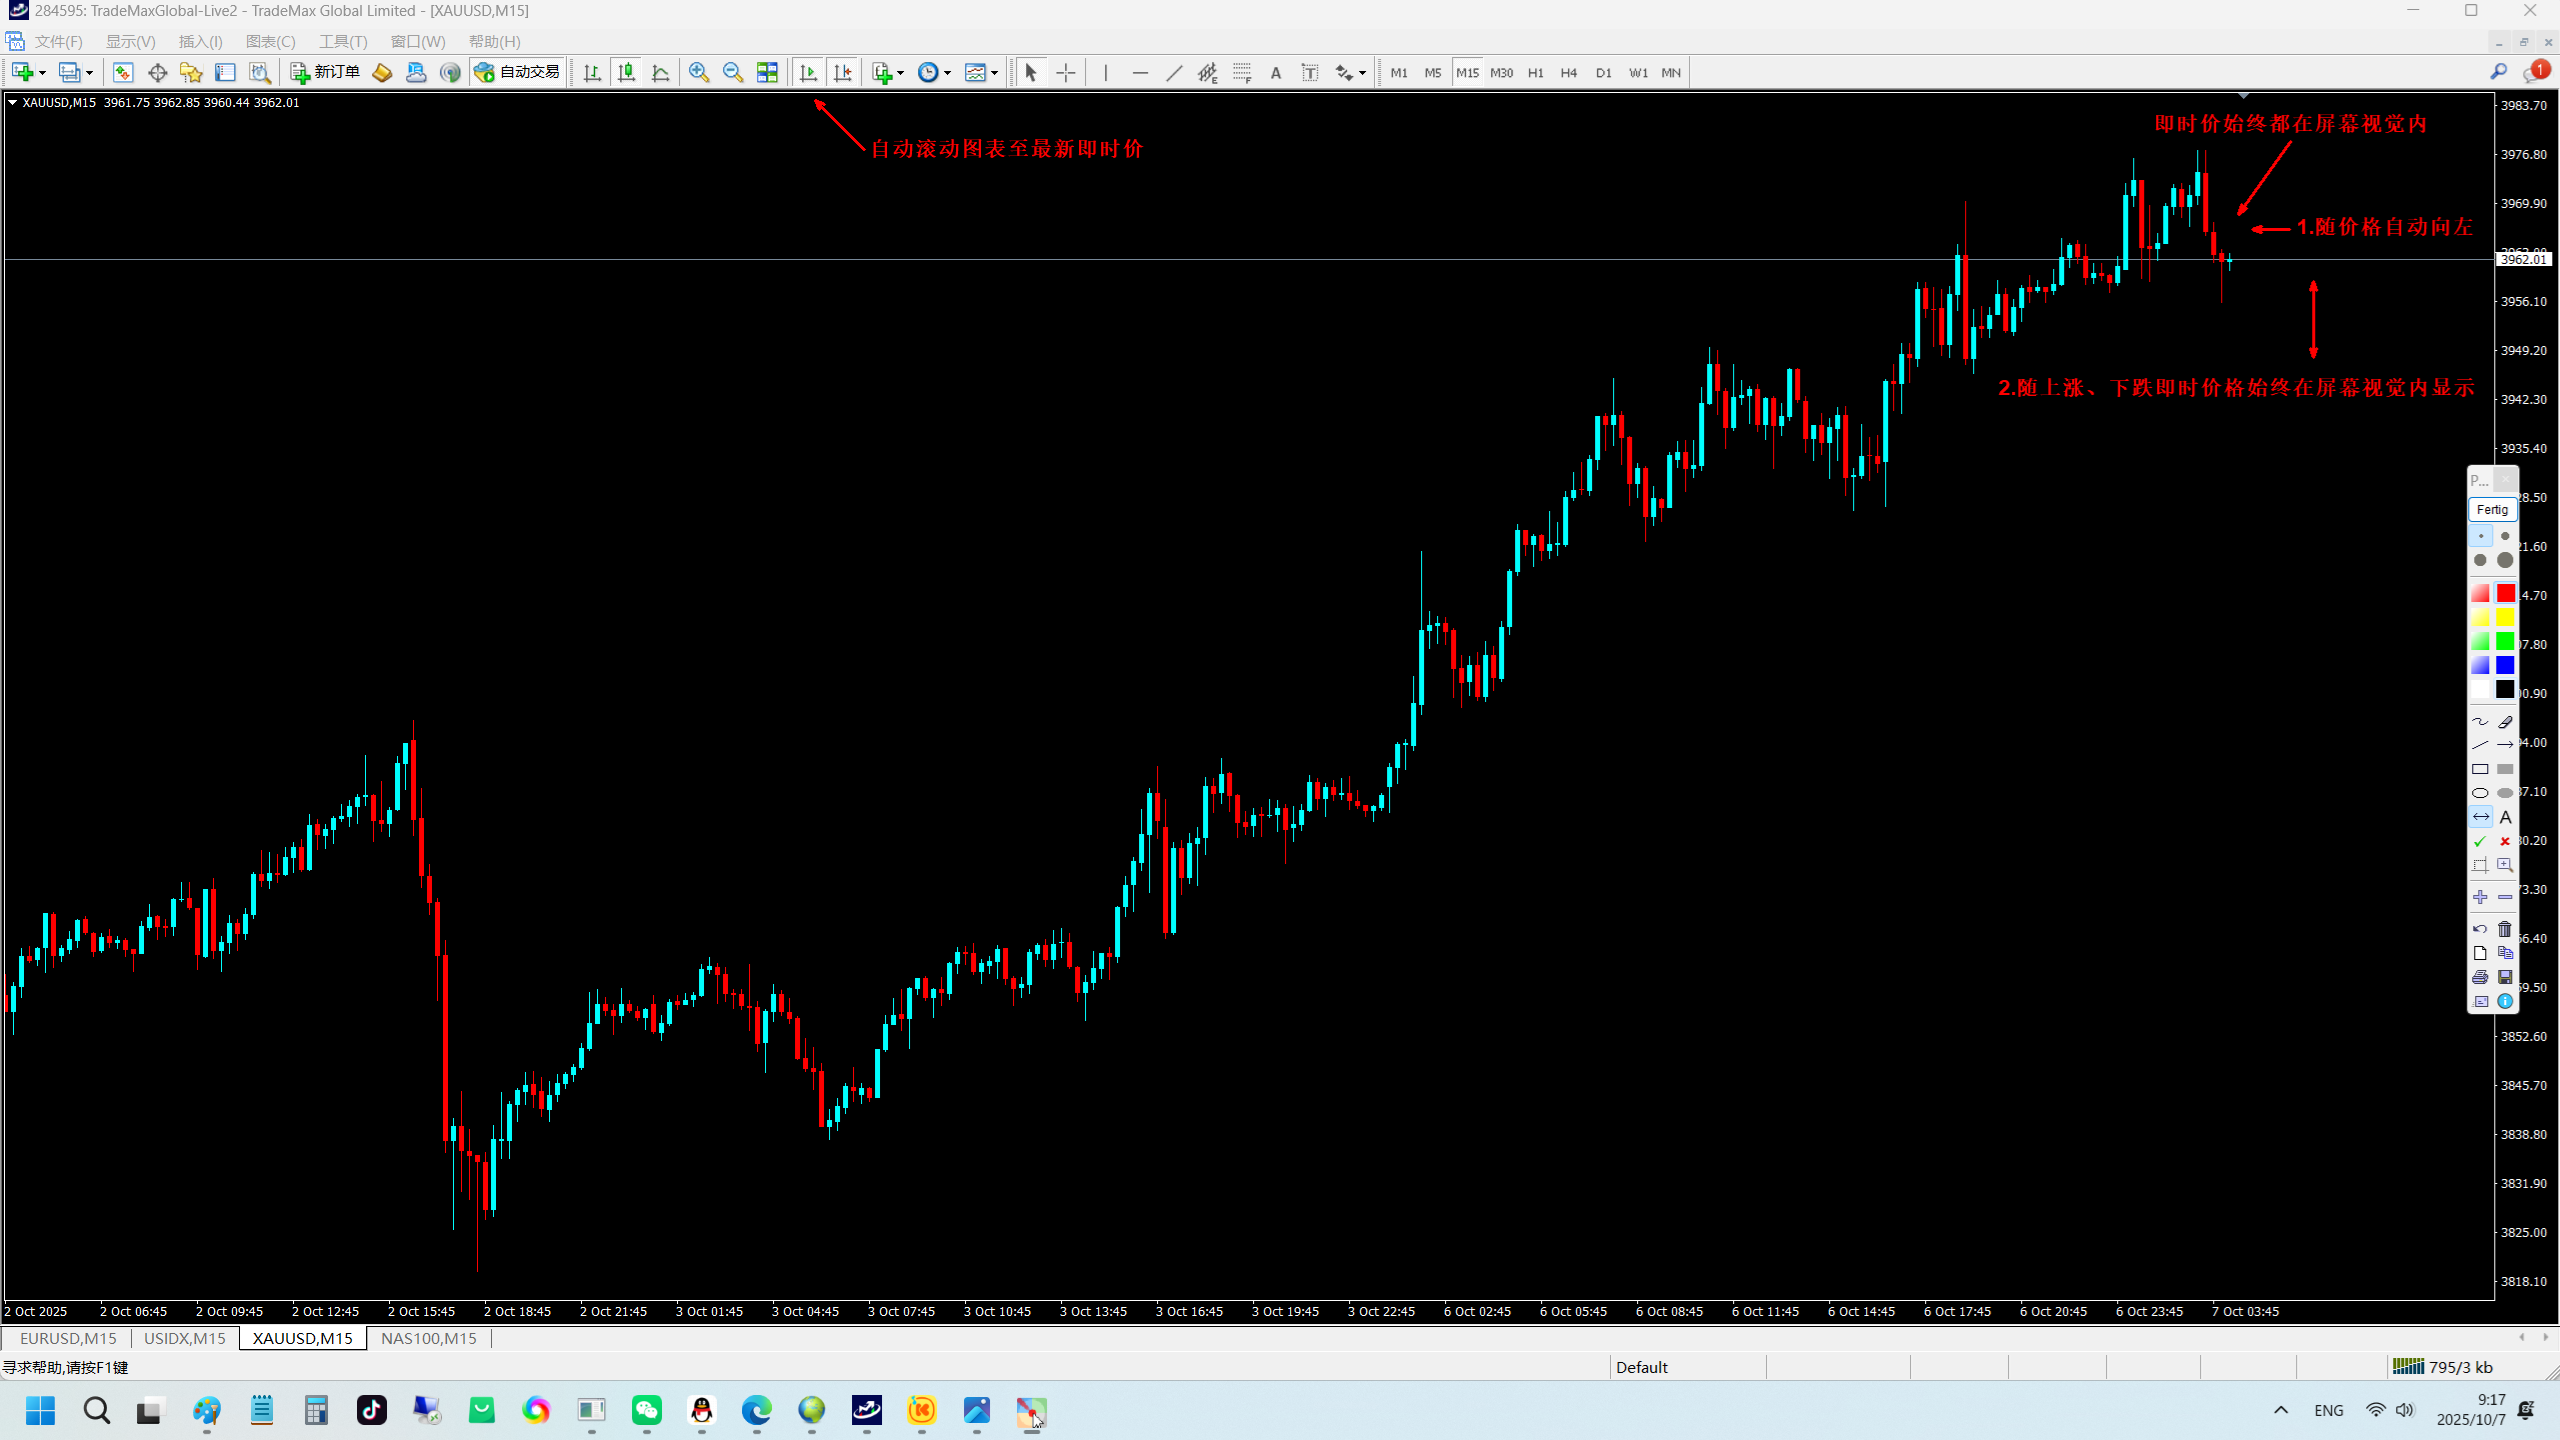Expand the new chart dropdown arrow
The height and width of the screenshot is (1440, 2560).
point(42,73)
